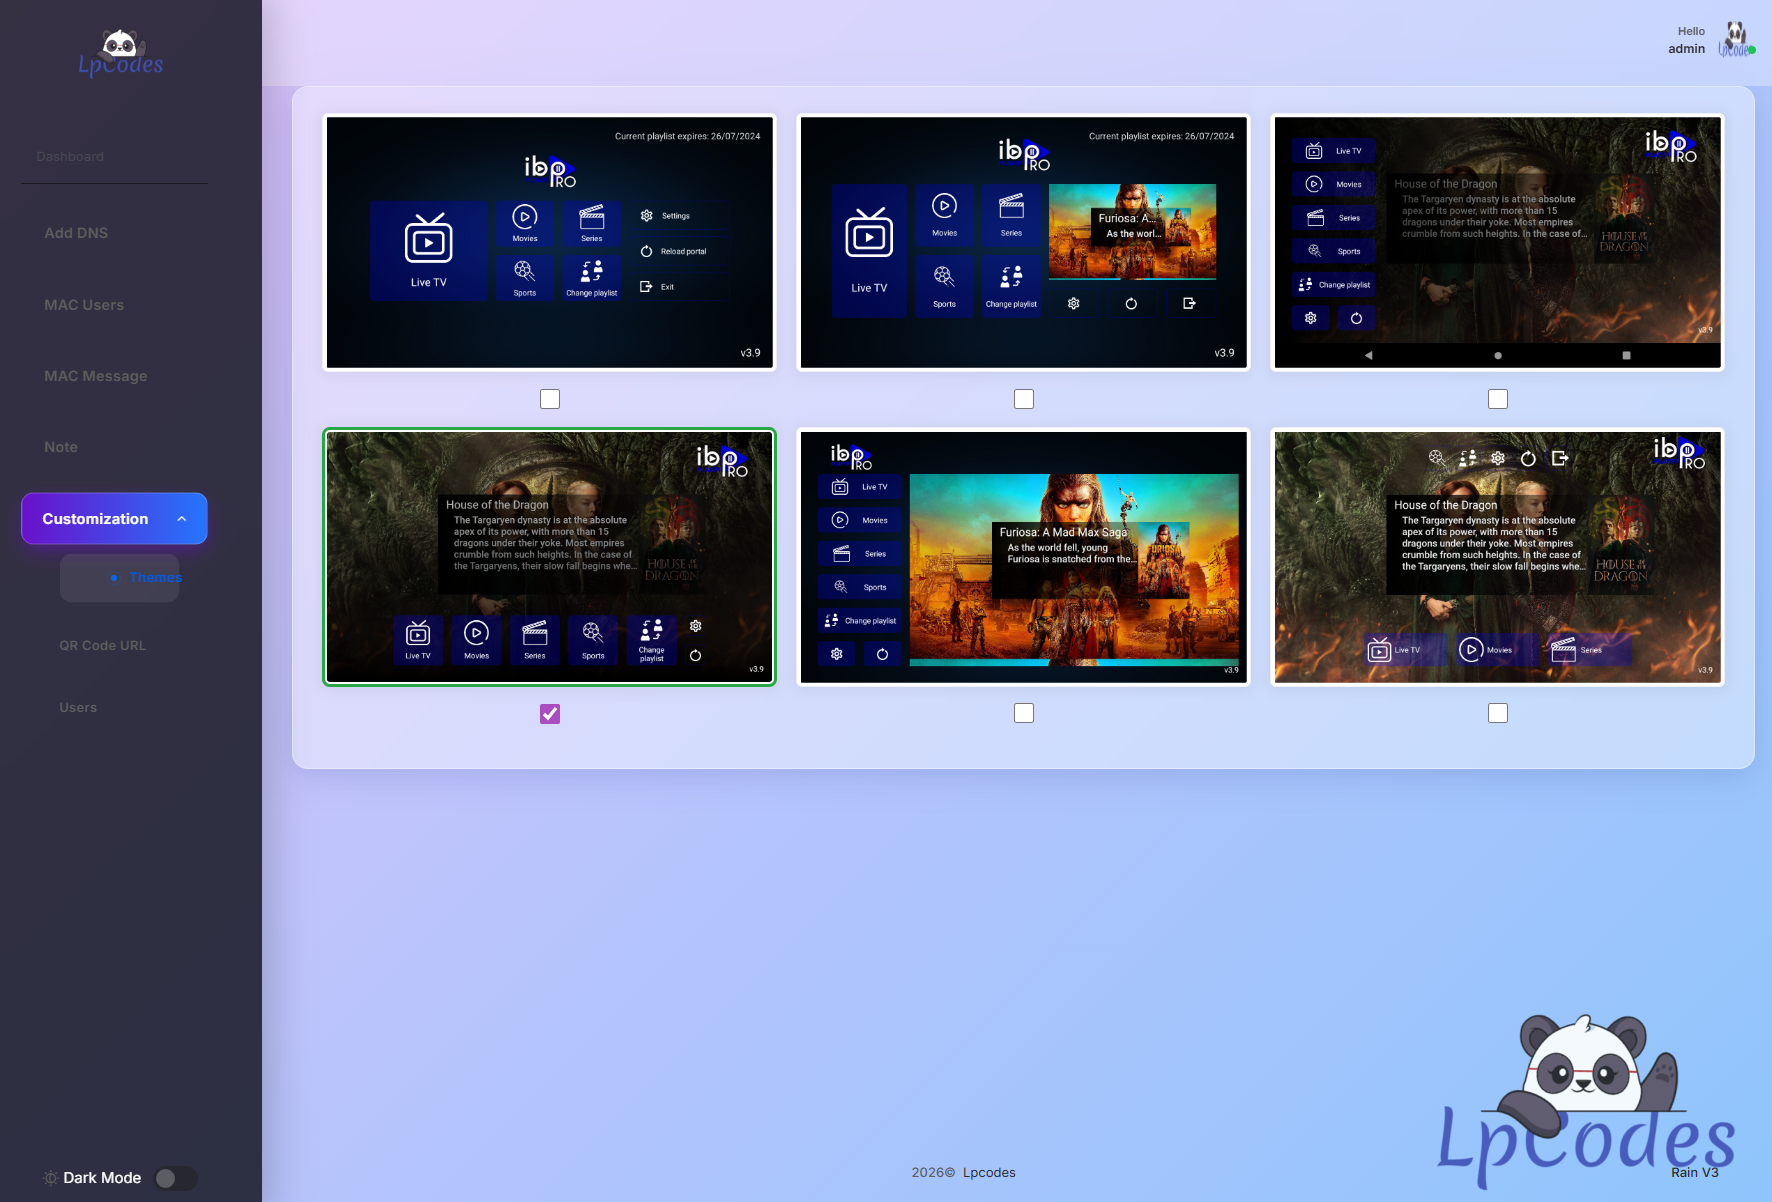Screen dimensions: 1772x1202
Task: Uncheck the selected House of Dragon theme checkbox
Action: [550, 713]
